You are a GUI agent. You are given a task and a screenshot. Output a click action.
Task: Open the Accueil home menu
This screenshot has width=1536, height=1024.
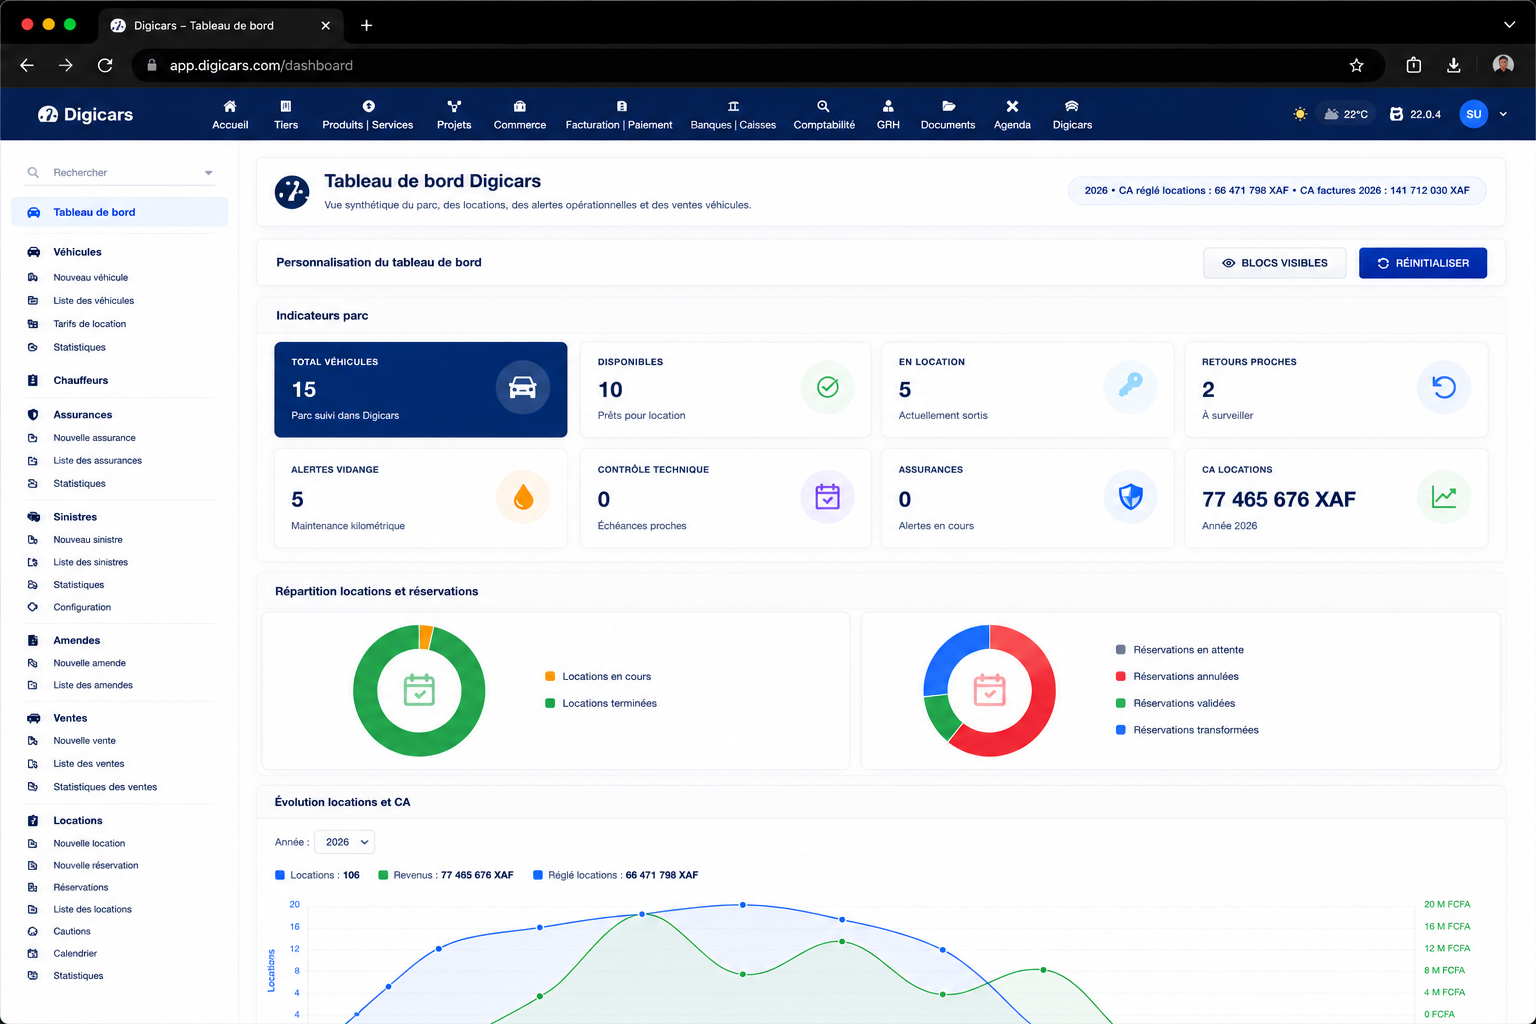230,115
